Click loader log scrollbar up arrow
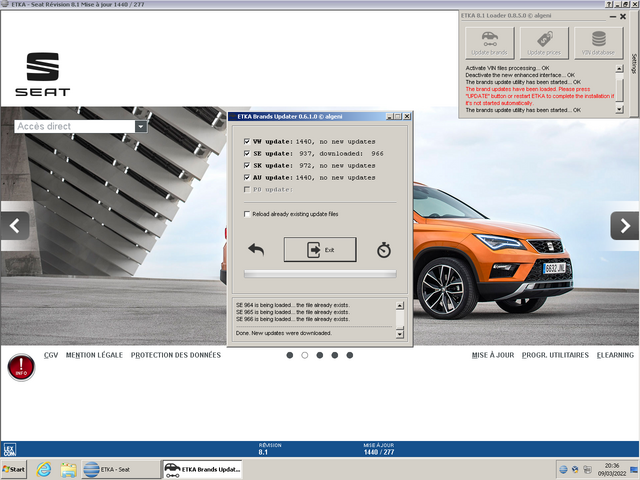 tap(619, 69)
